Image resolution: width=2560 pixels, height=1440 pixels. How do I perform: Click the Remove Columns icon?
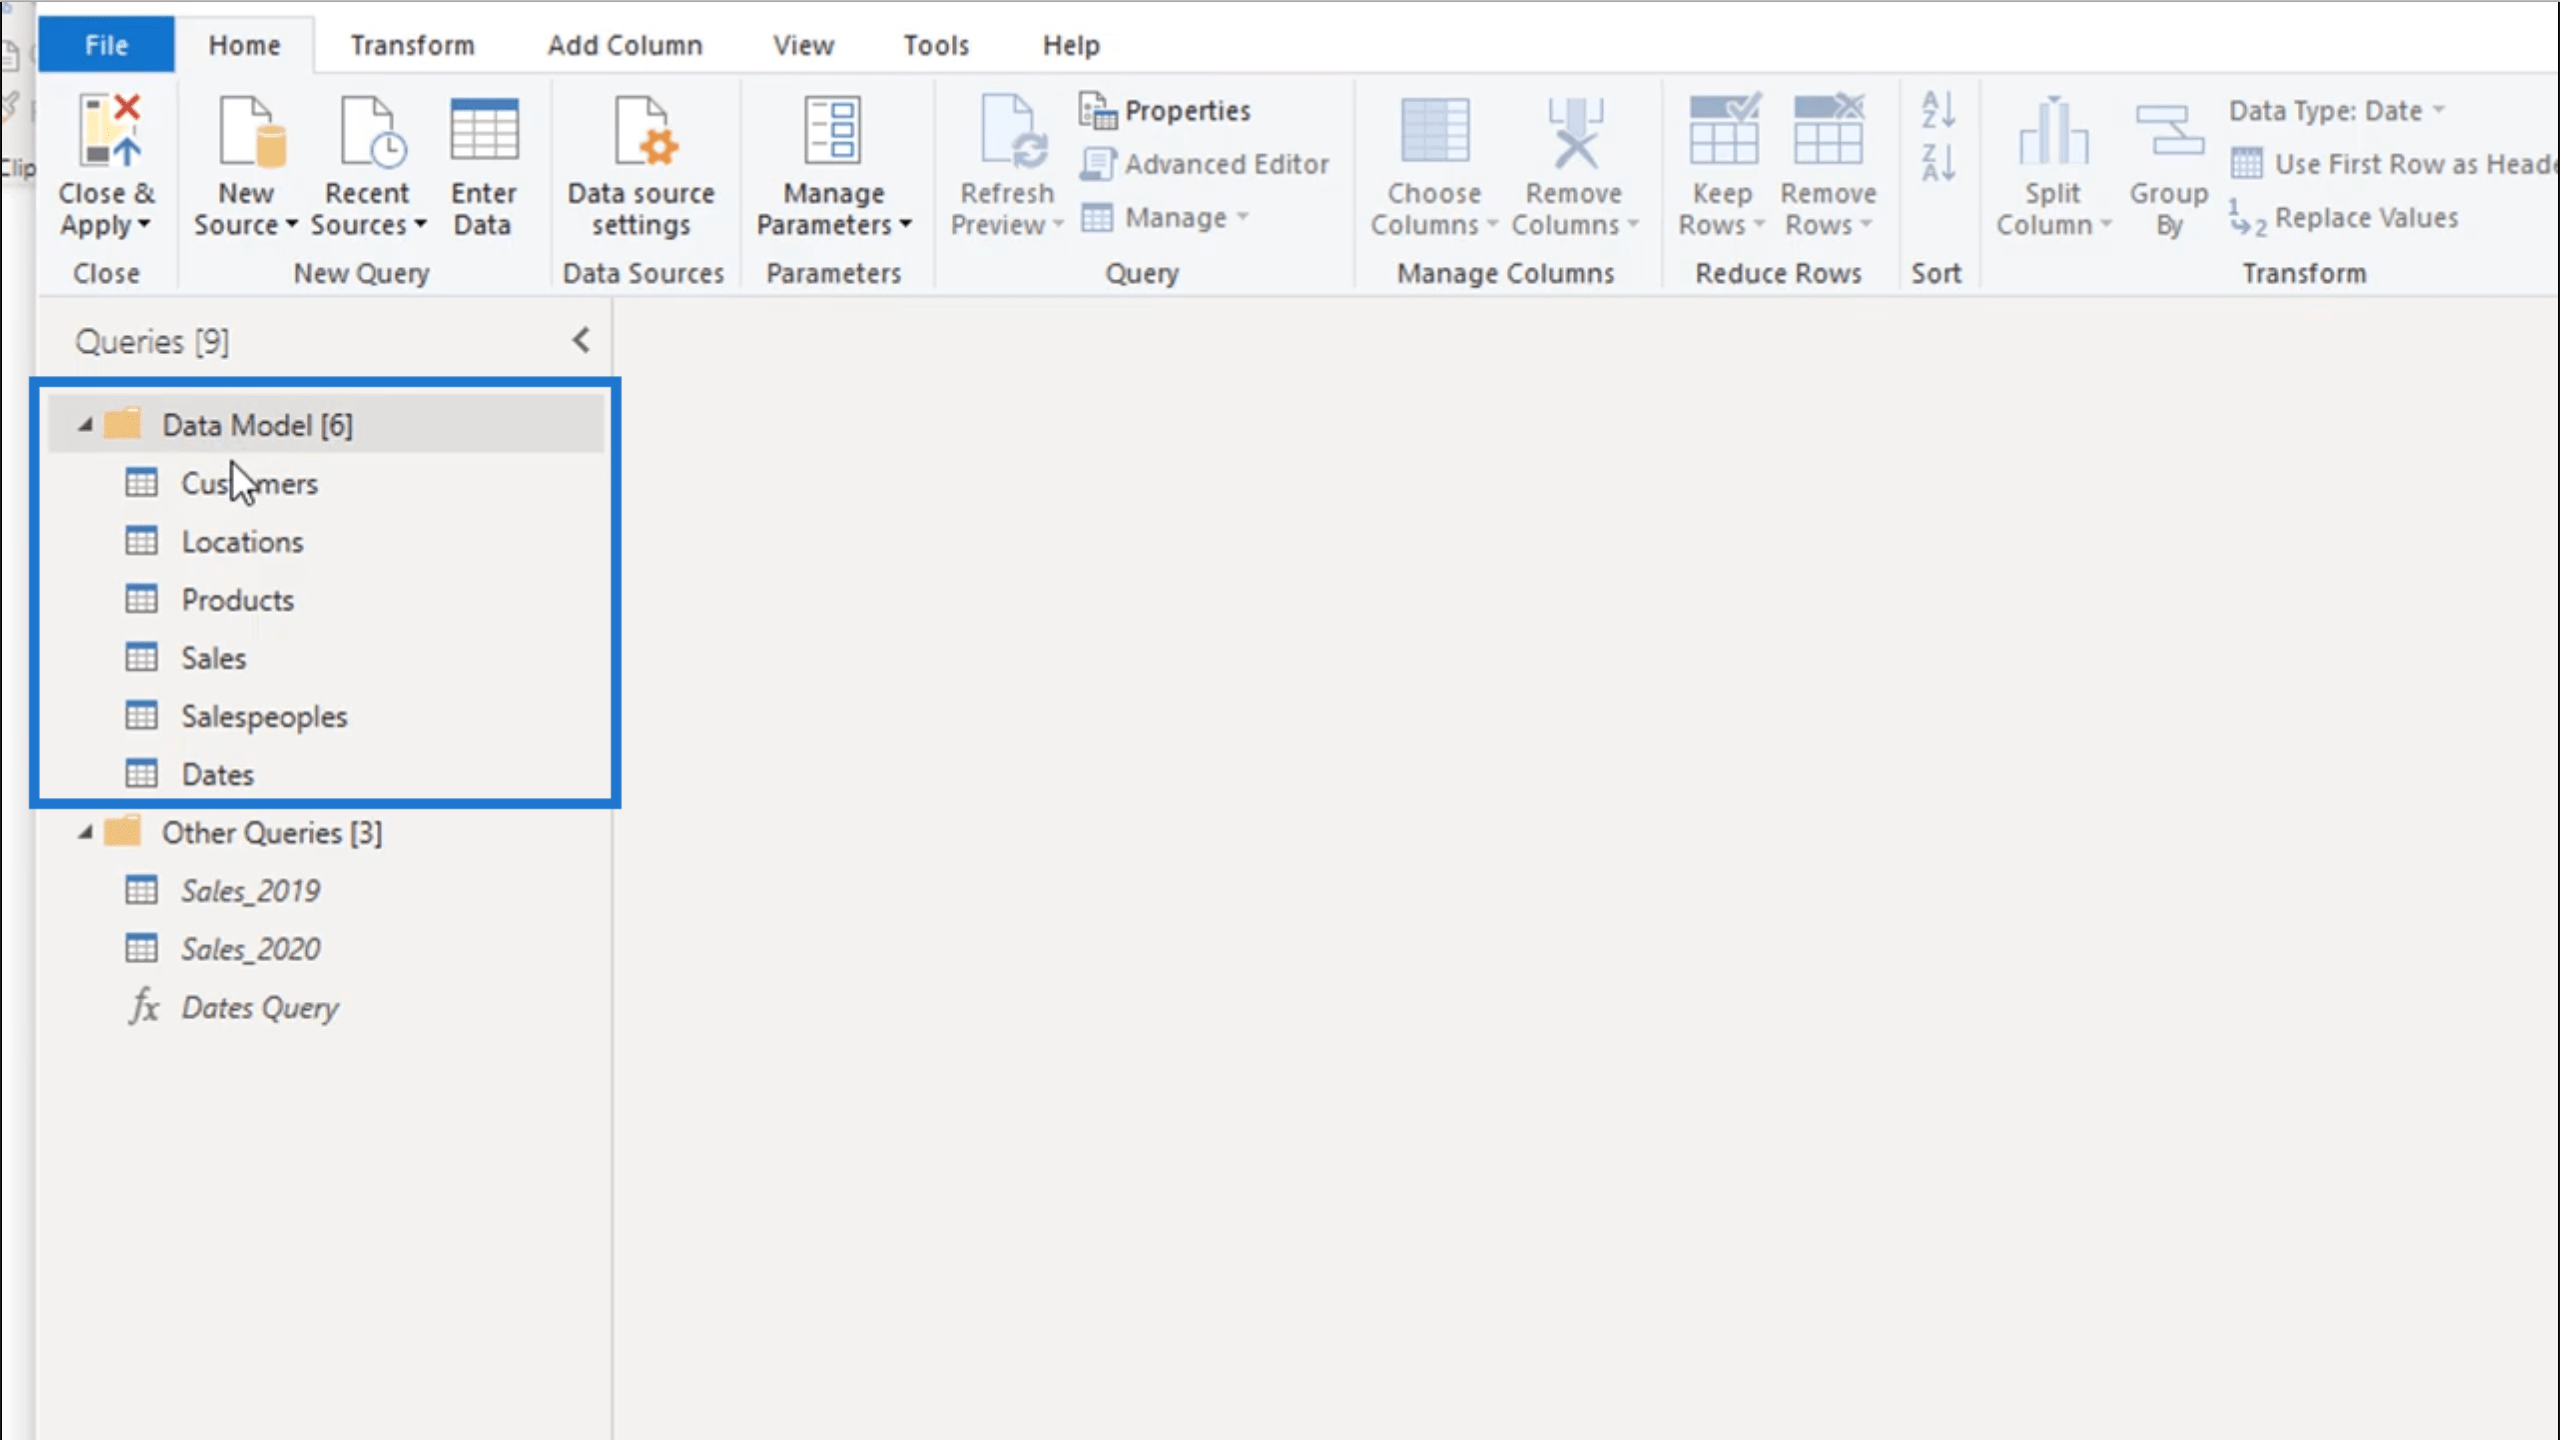(1575, 132)
